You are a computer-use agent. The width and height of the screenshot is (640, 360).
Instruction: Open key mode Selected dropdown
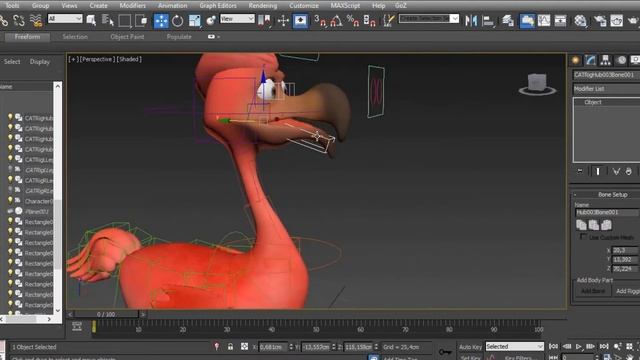click(x=514, y=347)
